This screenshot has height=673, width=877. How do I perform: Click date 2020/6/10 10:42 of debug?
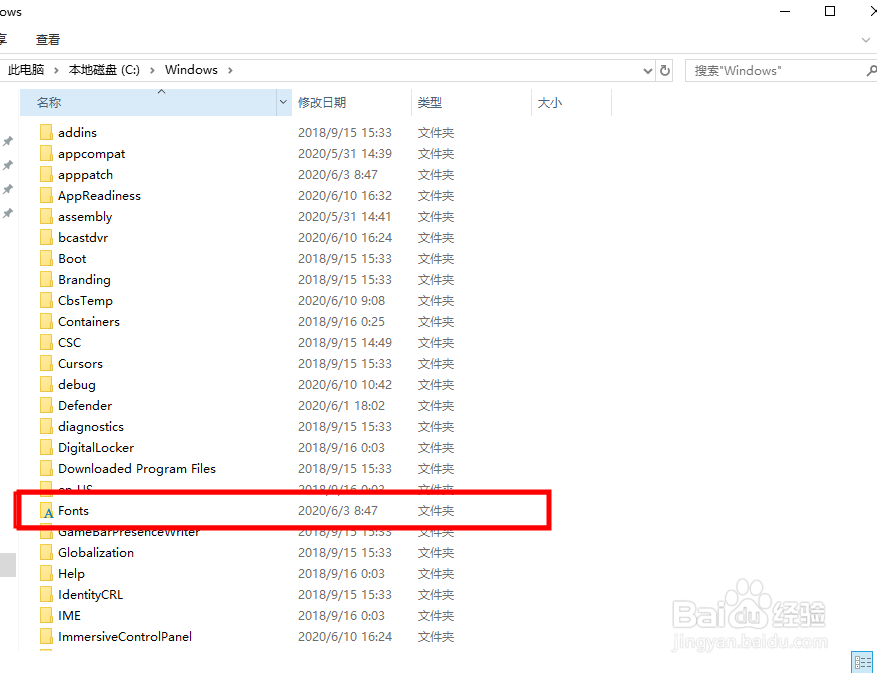click(345, 384)
